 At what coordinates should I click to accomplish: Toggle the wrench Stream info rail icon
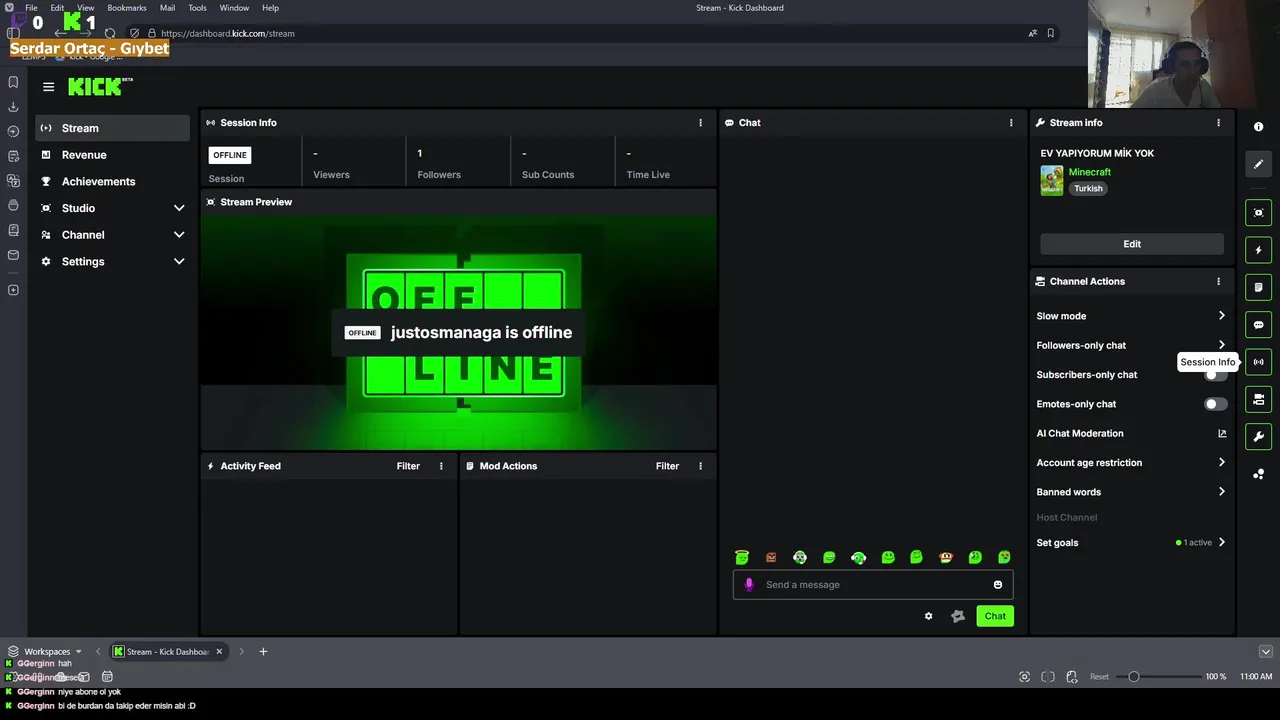click(x=1258, y=437)
